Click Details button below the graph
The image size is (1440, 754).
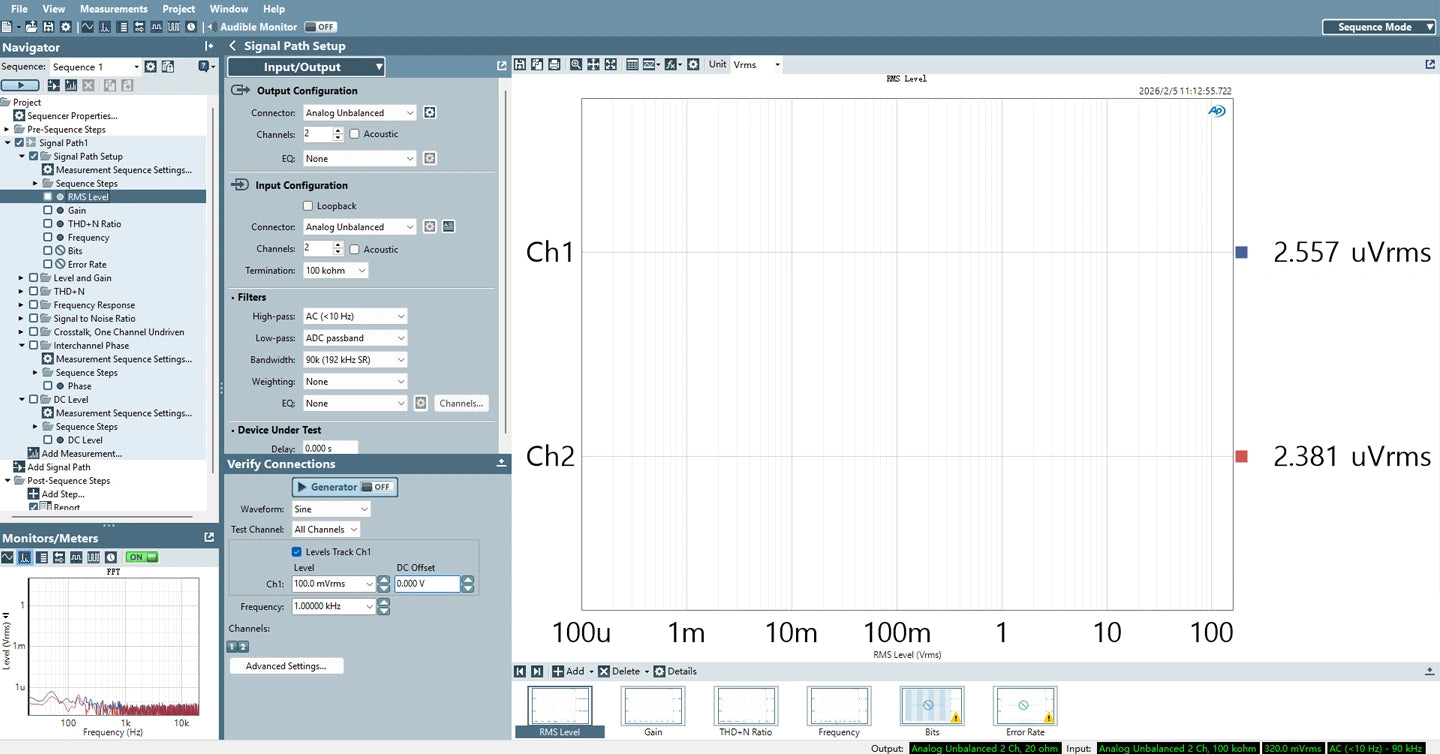pyautogui.click(x=675, y=671)
